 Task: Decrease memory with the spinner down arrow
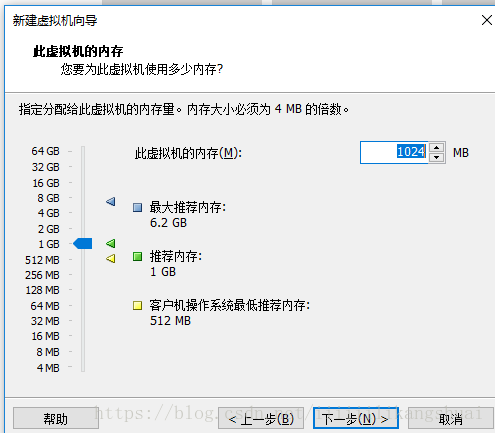point(436,157)
